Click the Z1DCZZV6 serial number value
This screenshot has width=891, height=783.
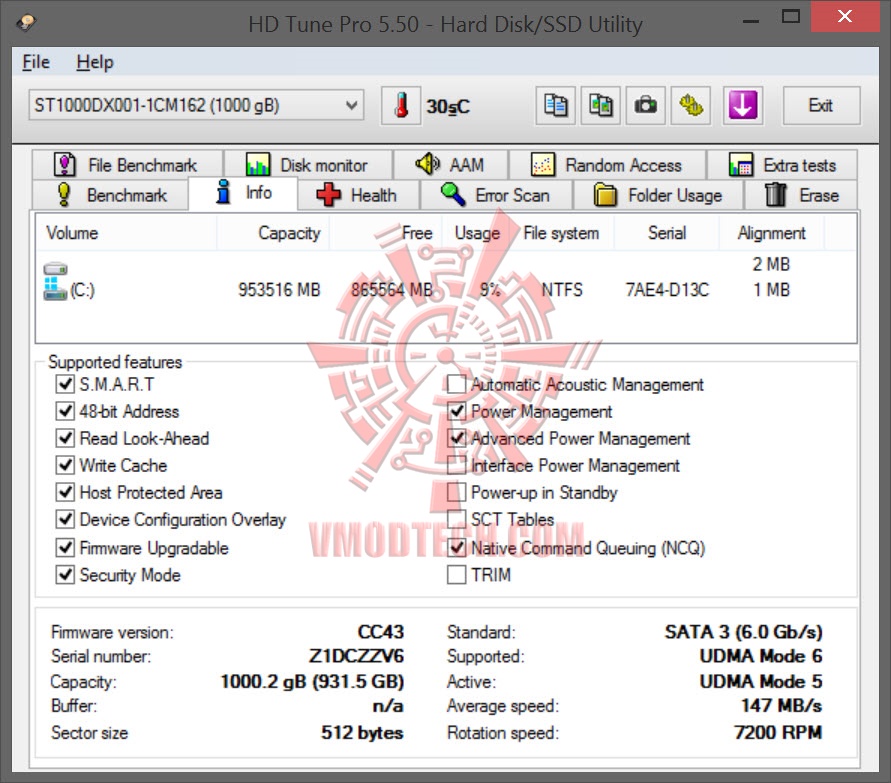point(356,656)
